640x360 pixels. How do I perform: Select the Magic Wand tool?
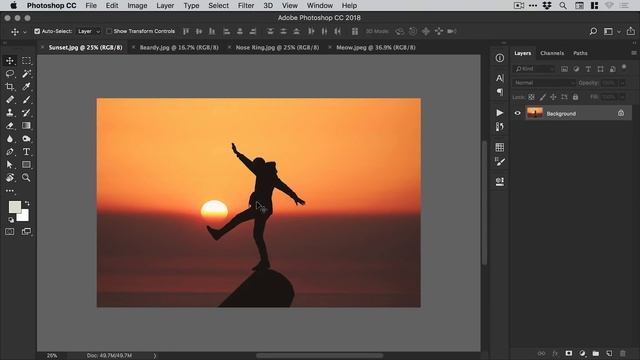(26, 74)
